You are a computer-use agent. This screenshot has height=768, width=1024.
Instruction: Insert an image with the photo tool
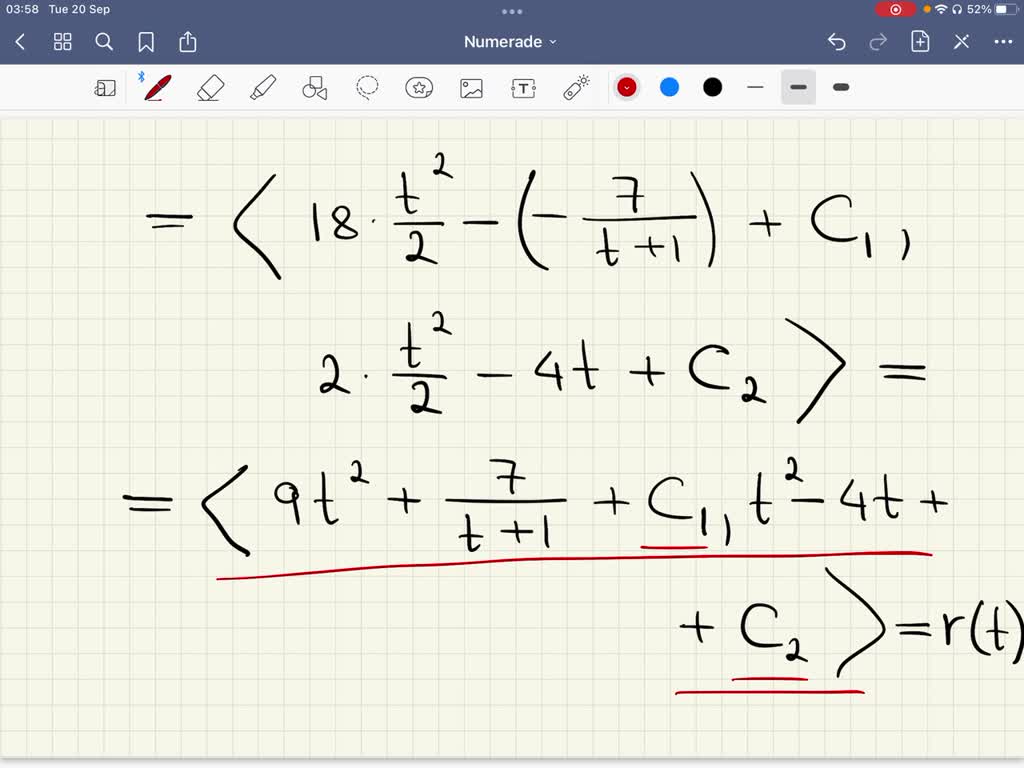click(x=471, y=87)
